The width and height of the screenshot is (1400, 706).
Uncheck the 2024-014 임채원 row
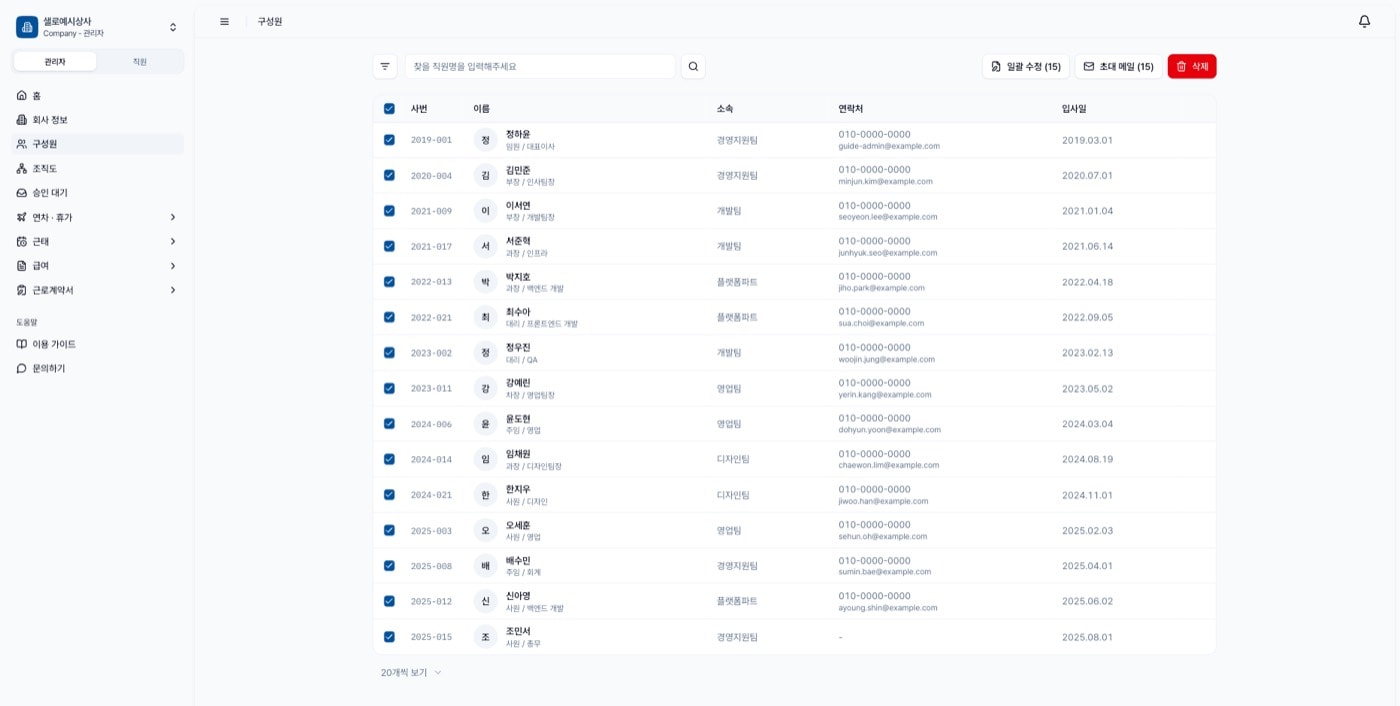point(389,459)
